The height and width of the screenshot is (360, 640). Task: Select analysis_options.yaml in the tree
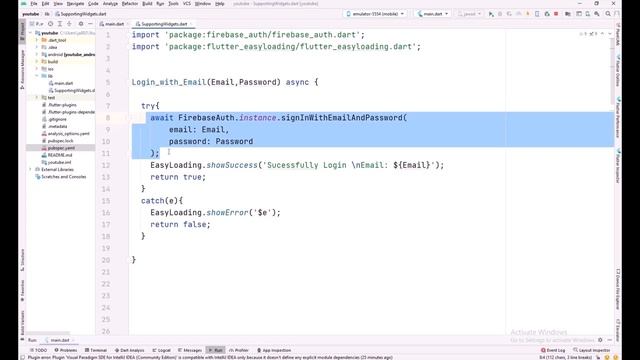(x=66, y=133)
